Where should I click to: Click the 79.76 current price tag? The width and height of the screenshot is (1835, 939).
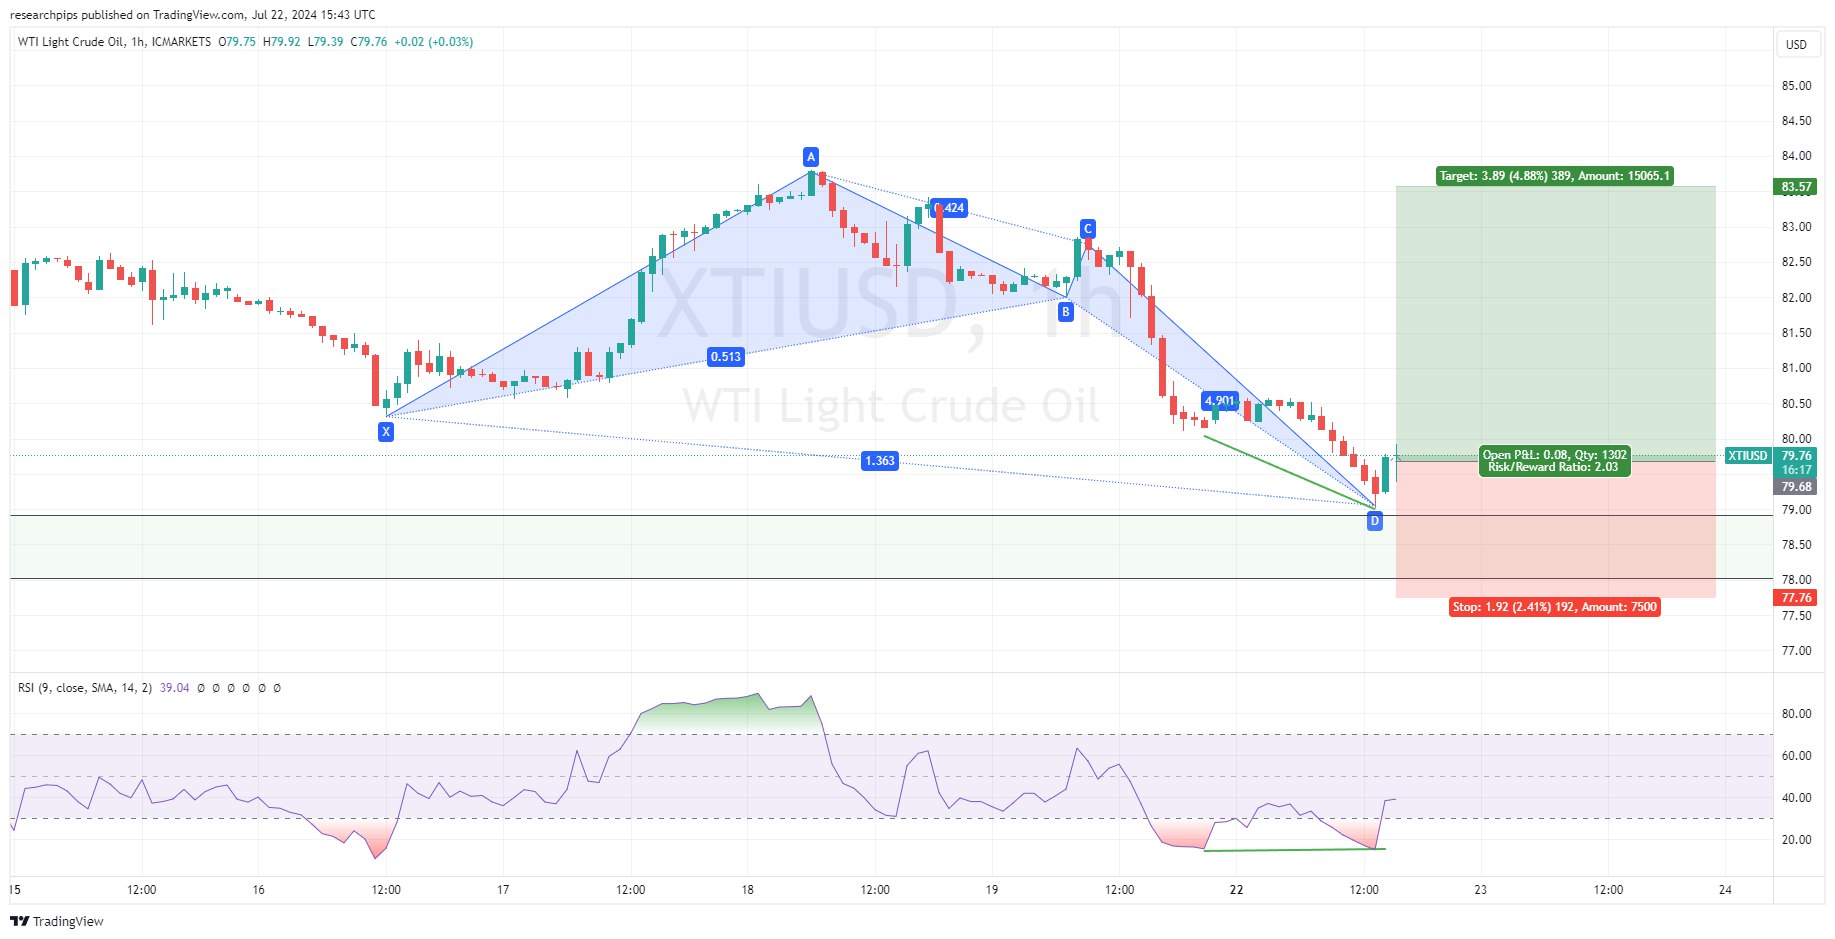pyautogui.click(x=1797, y=456)
